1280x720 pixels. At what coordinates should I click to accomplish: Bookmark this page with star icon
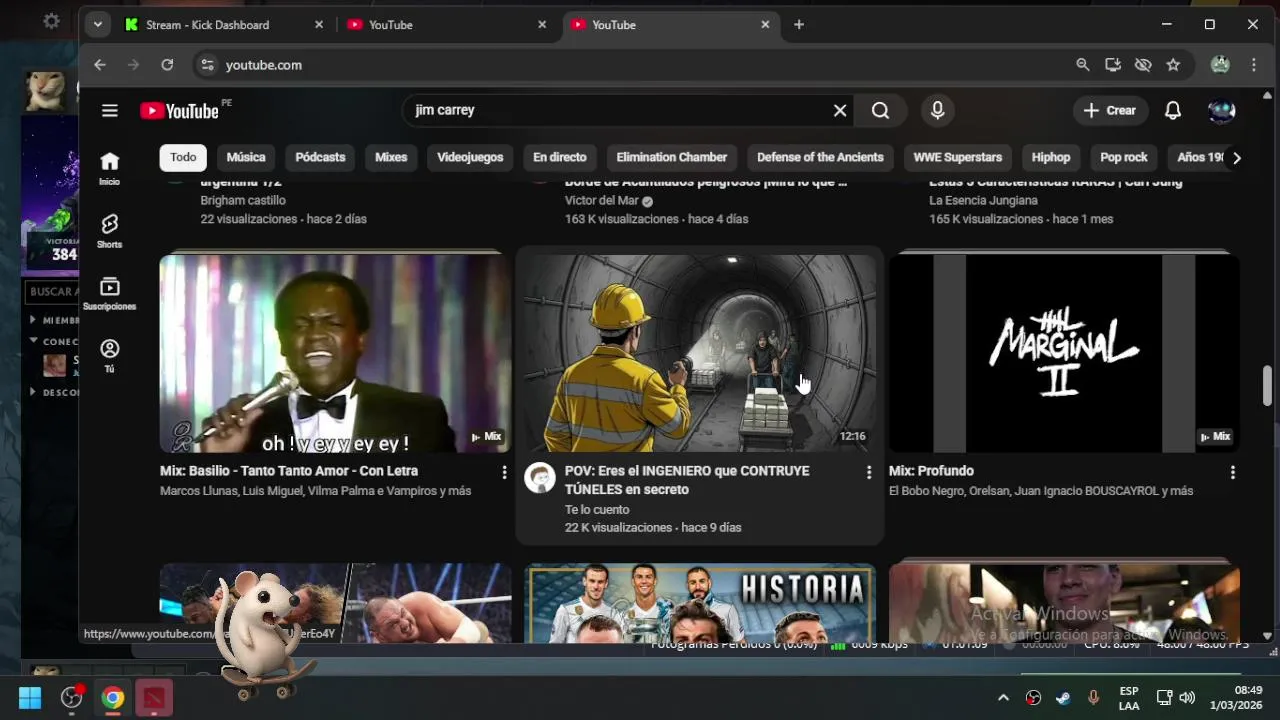pyautogui.click(x=1173, y=65)
